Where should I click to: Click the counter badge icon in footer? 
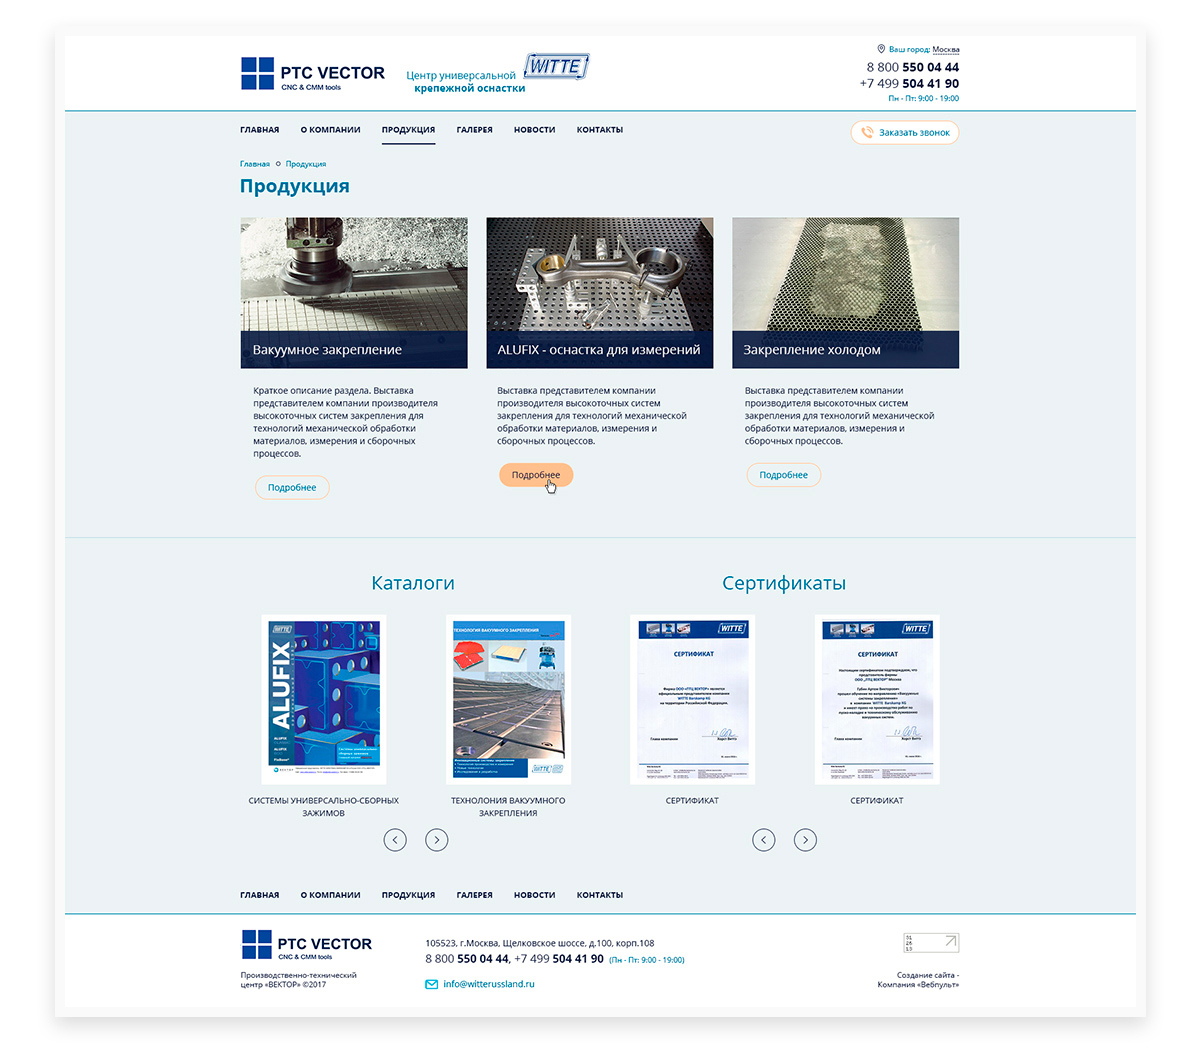tap(931, 942)
